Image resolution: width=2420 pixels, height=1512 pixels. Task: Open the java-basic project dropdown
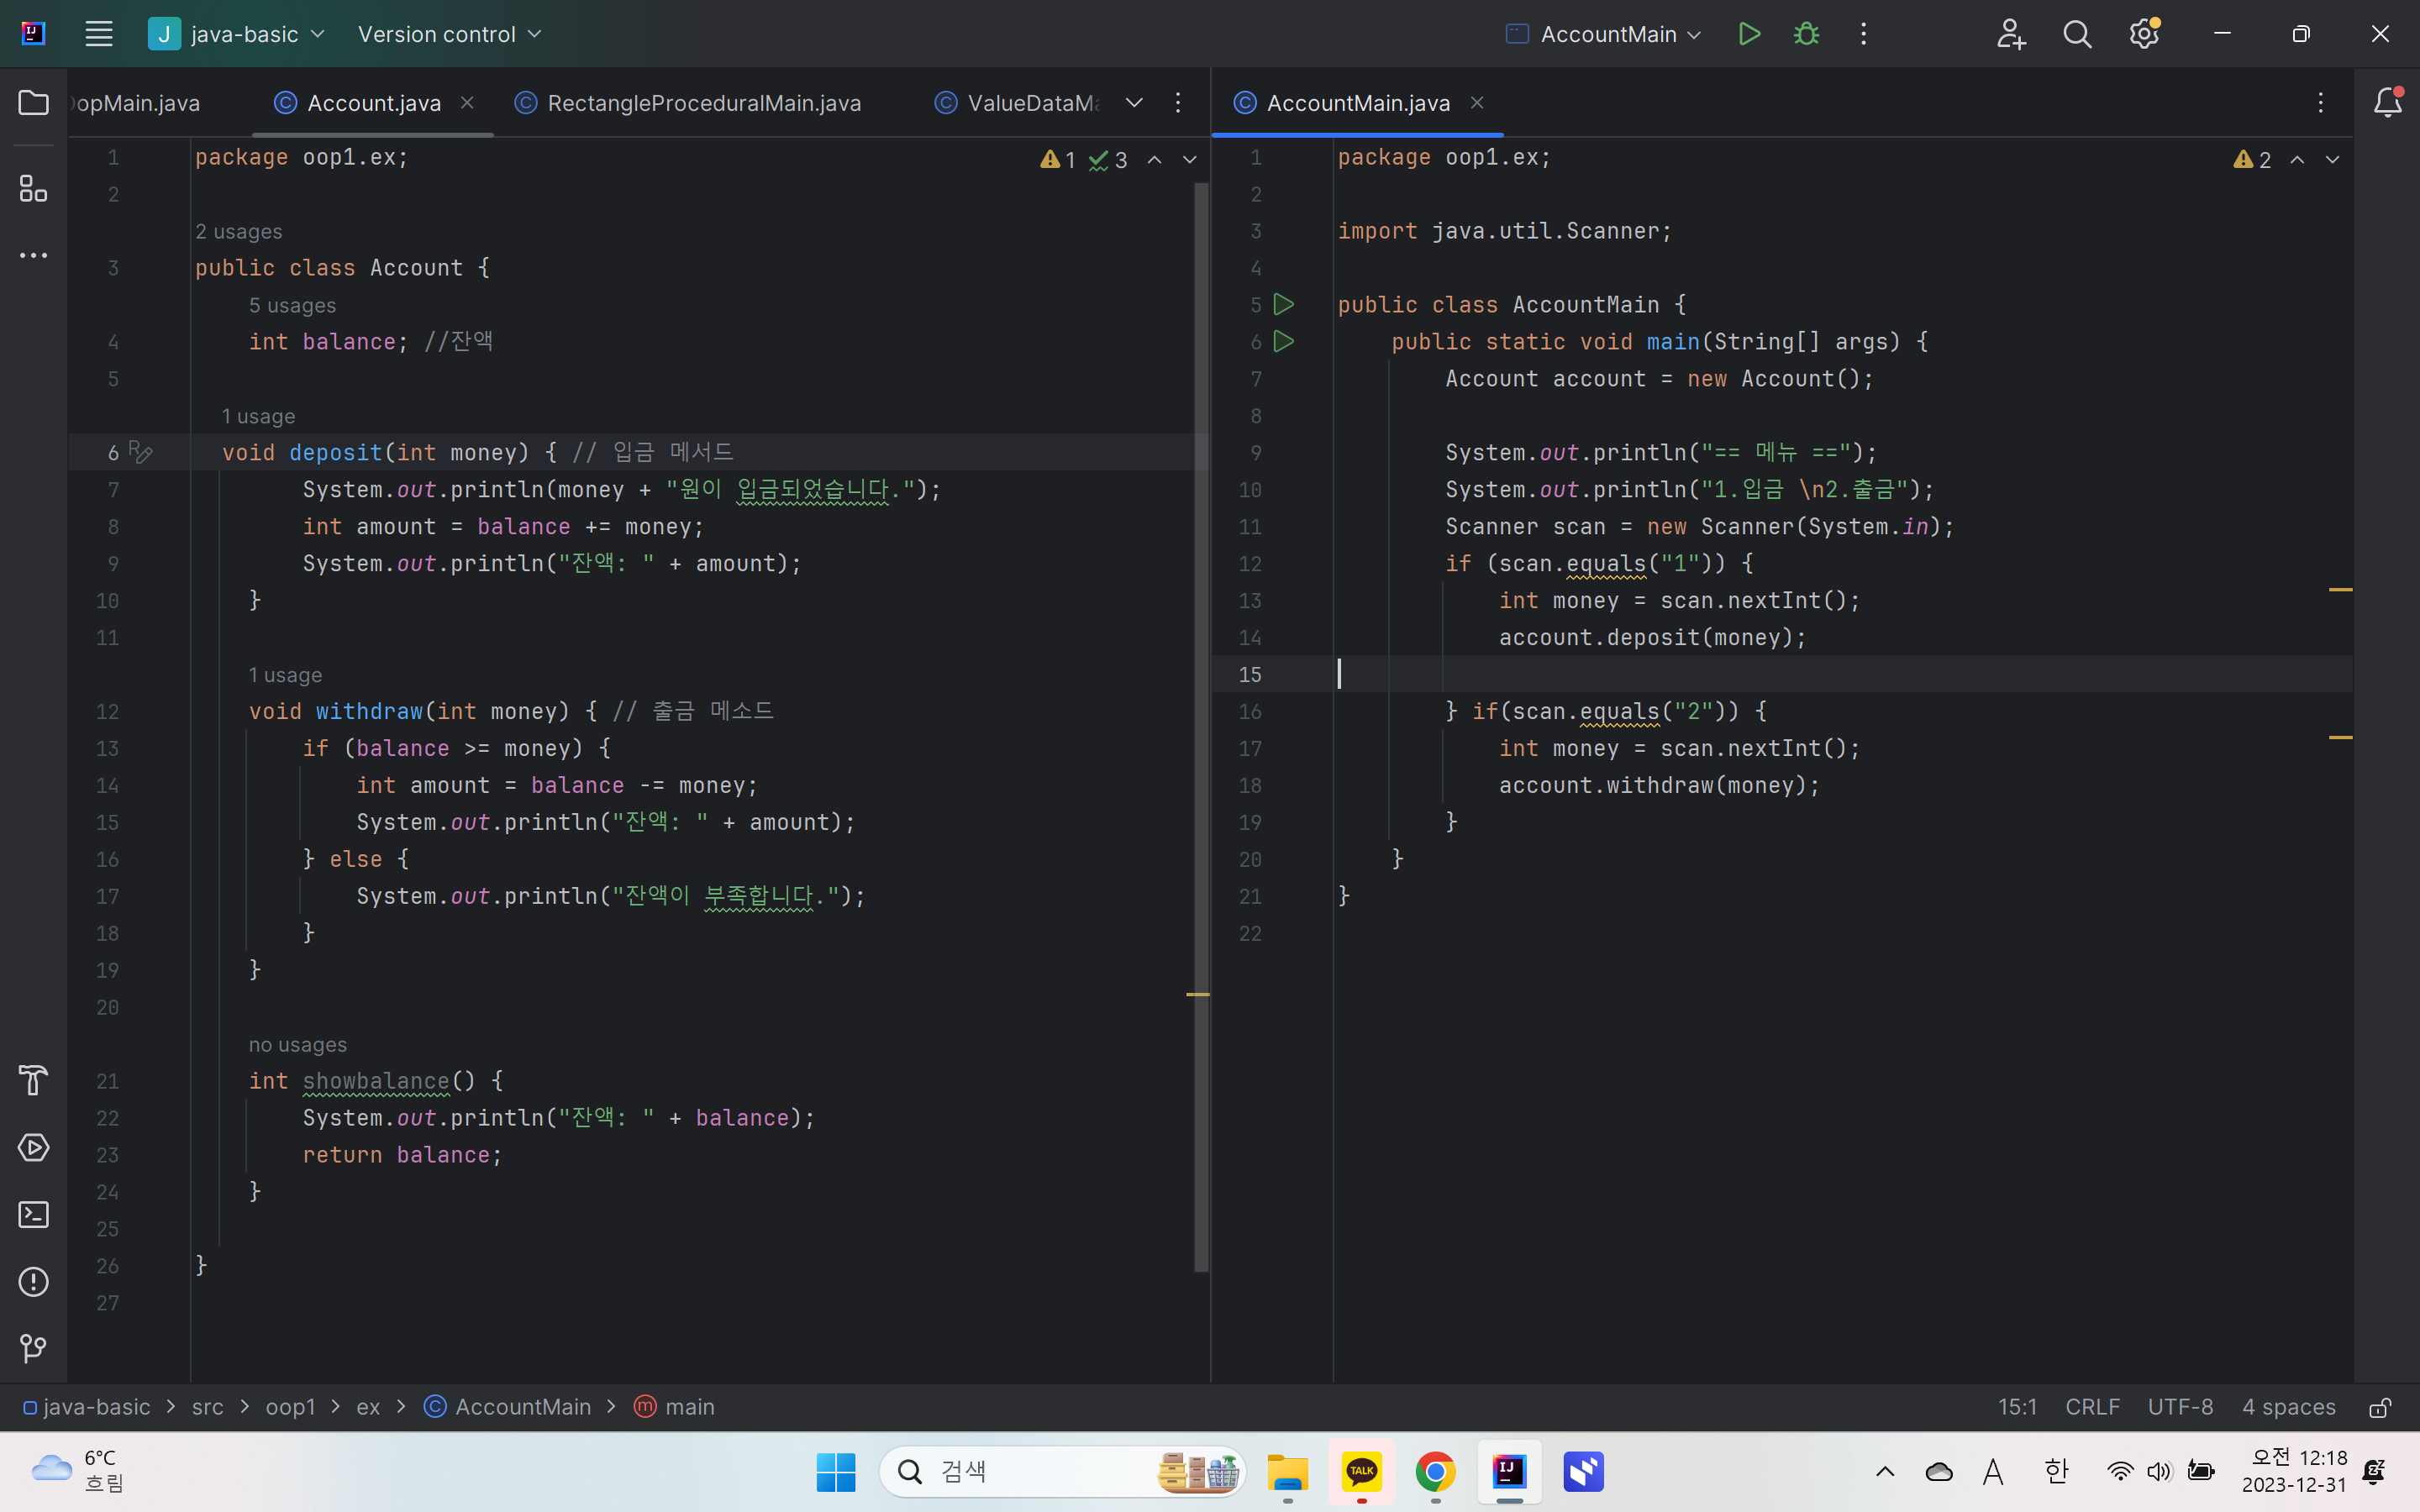(237, 34)
